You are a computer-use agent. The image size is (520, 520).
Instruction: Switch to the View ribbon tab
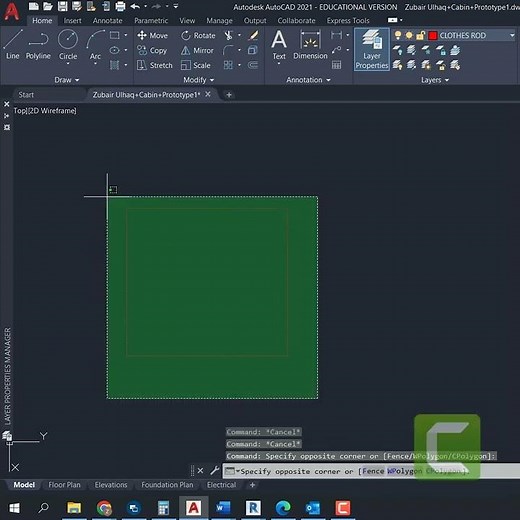click(x=187, y=21)
